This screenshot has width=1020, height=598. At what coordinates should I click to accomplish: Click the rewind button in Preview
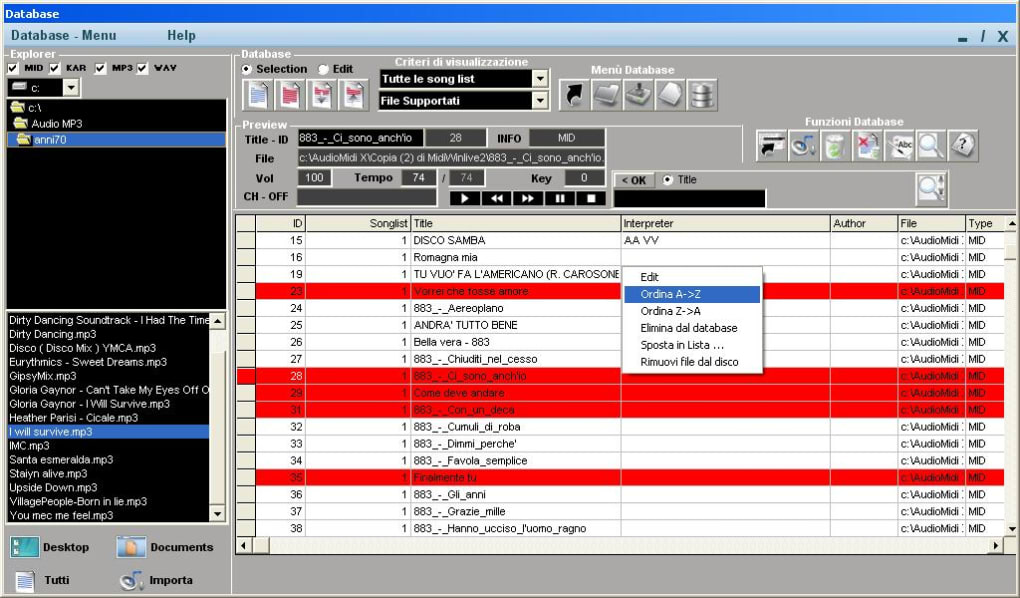click(x=496, y=198)
